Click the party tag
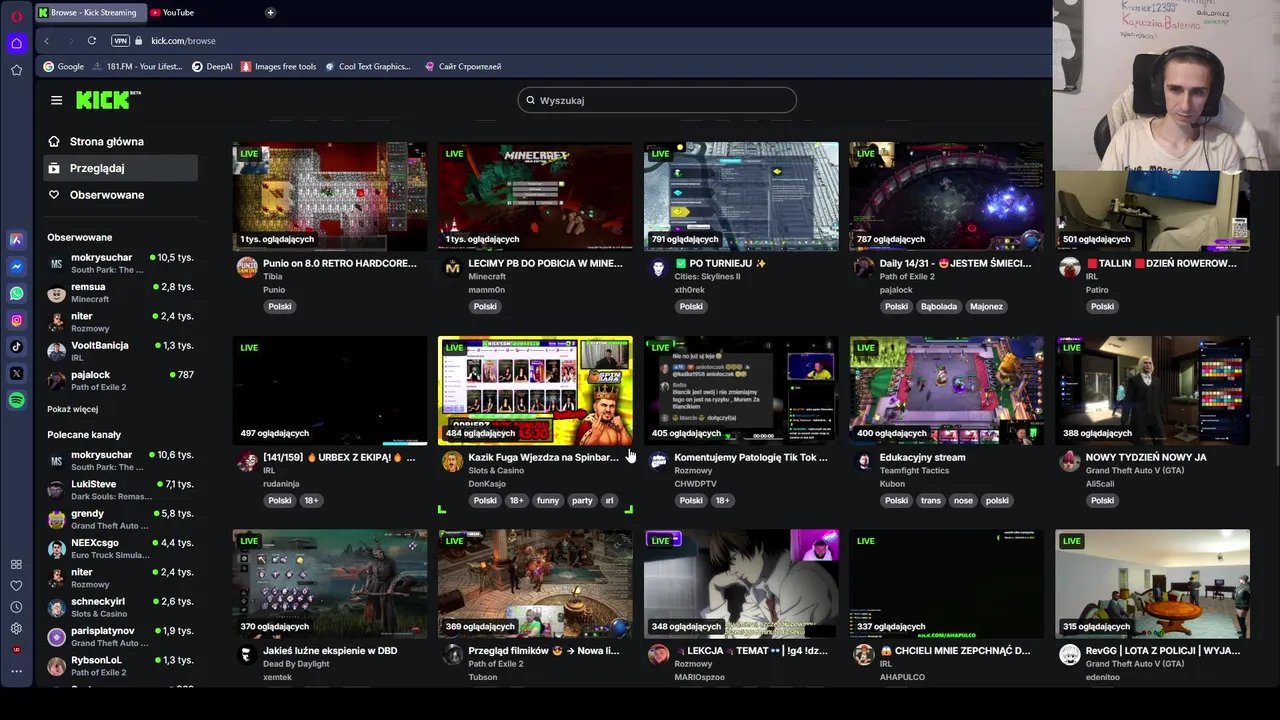Image resolution: width=1280 pixels, height=720 pixels. coord(582,500)
